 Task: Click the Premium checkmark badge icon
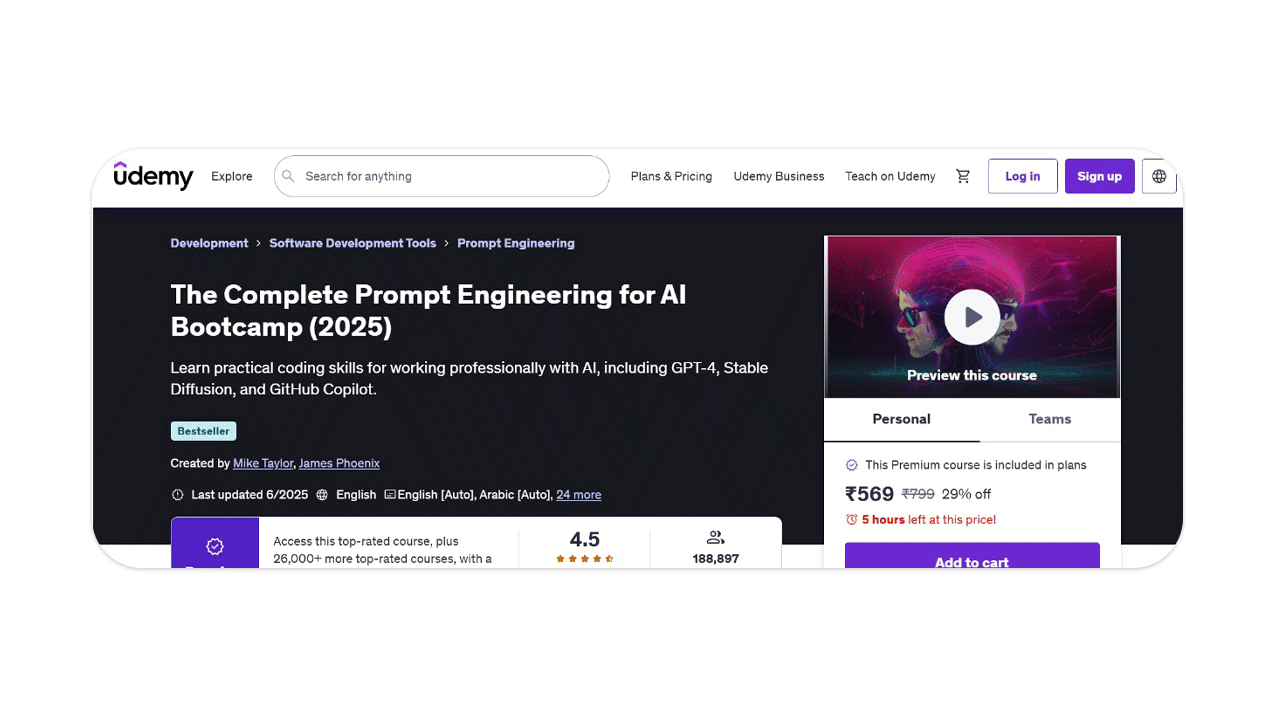point(852,465)
